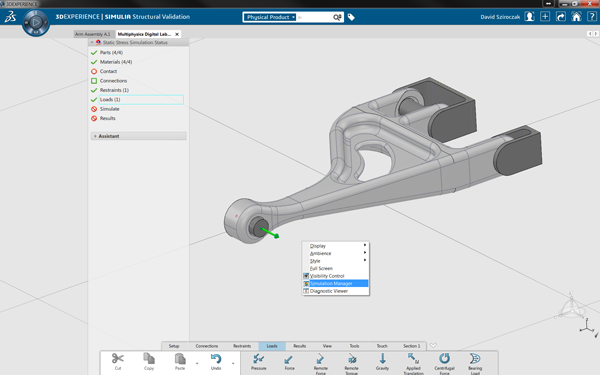Switch to the Loads tab

coord(272,346)
